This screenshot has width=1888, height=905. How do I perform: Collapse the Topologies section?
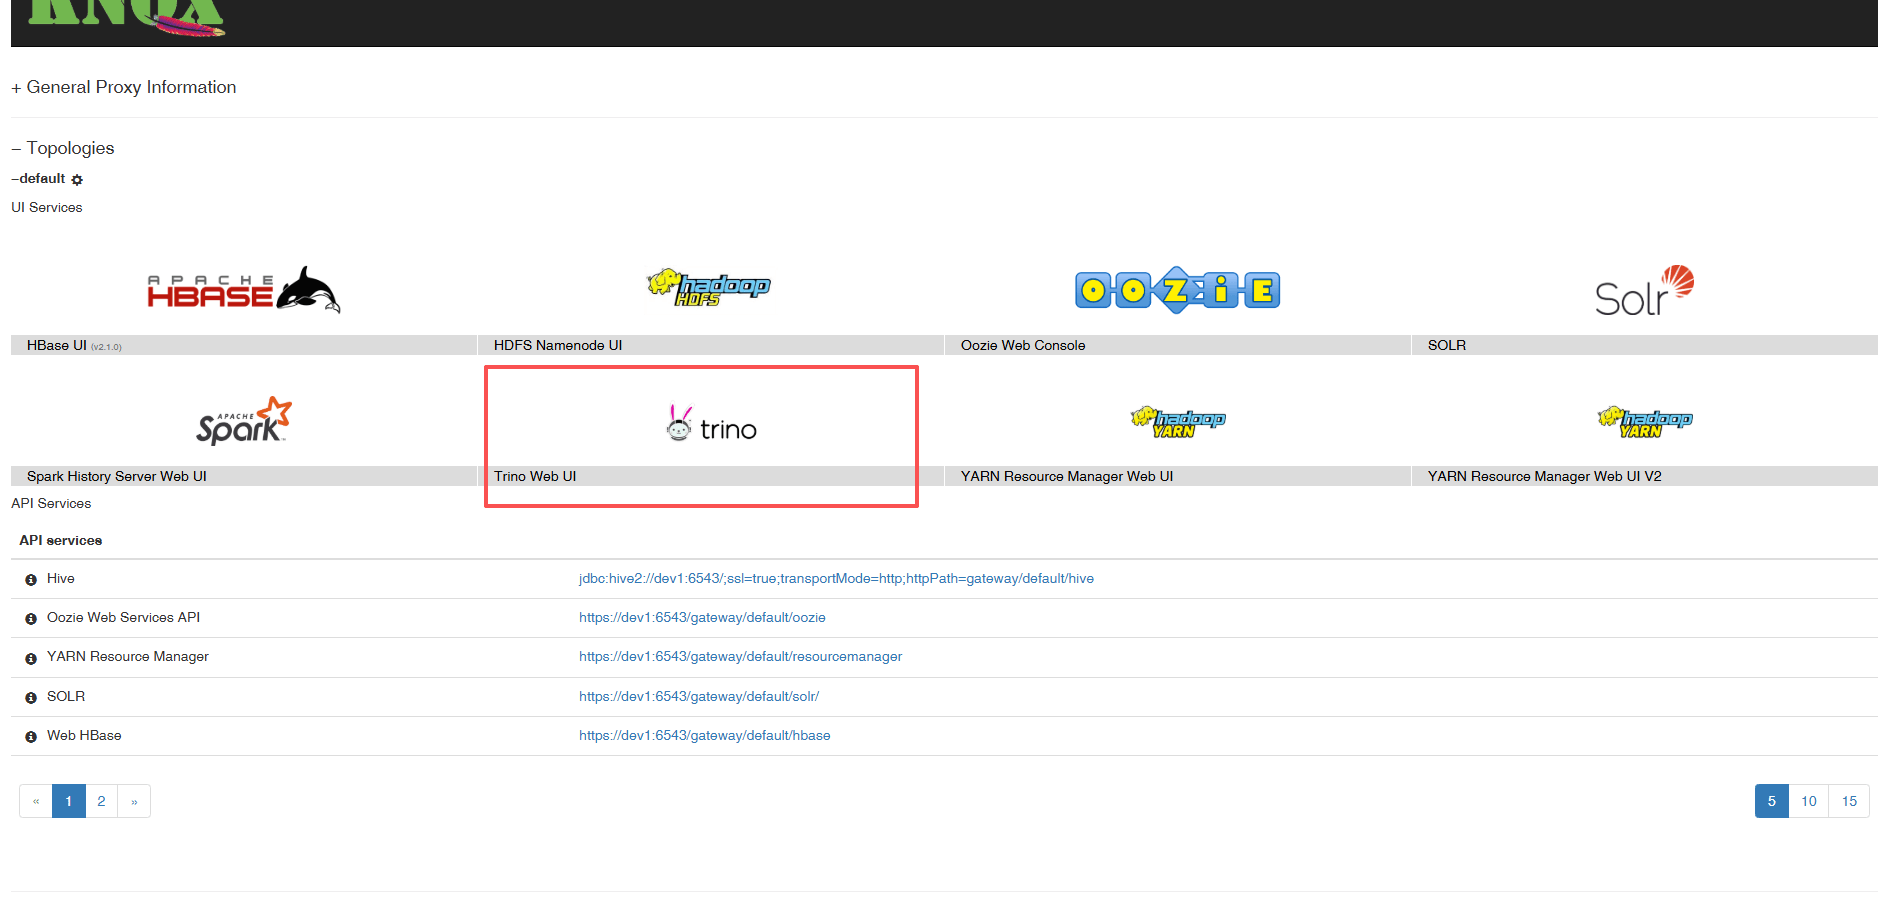coord(62,148)
